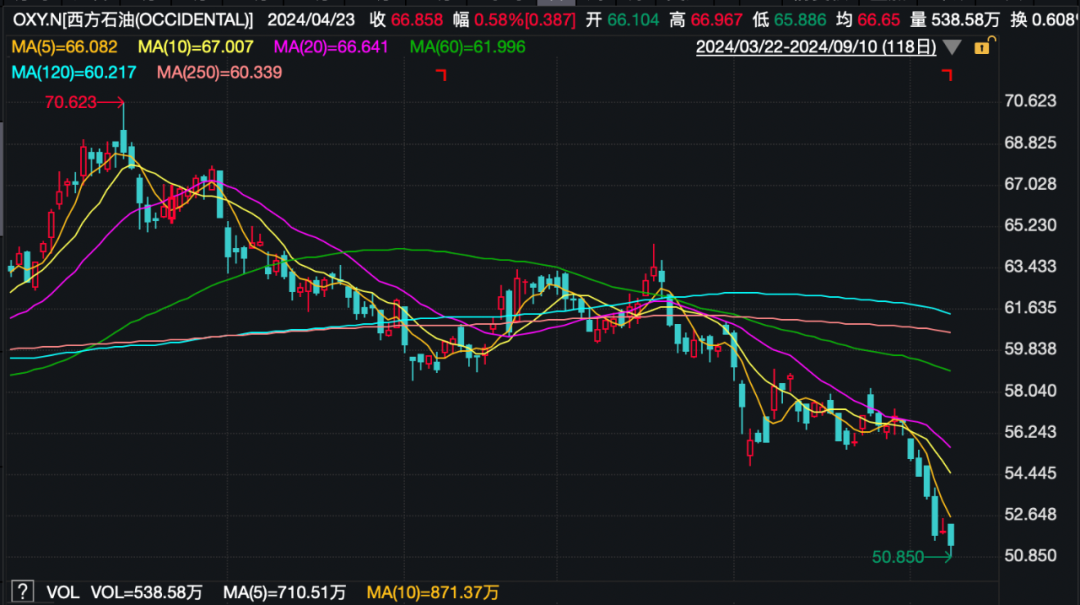Click the volume MA(5)=710.51万 label

(x=284, y=593)
